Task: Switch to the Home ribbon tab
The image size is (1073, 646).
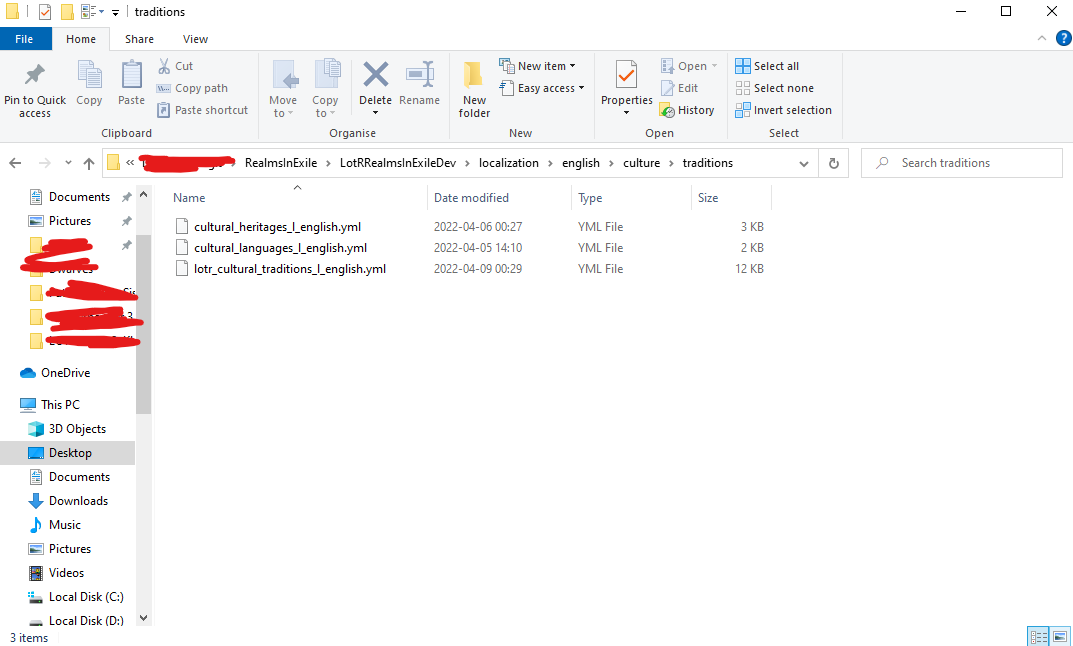Action: click(81, 39)
